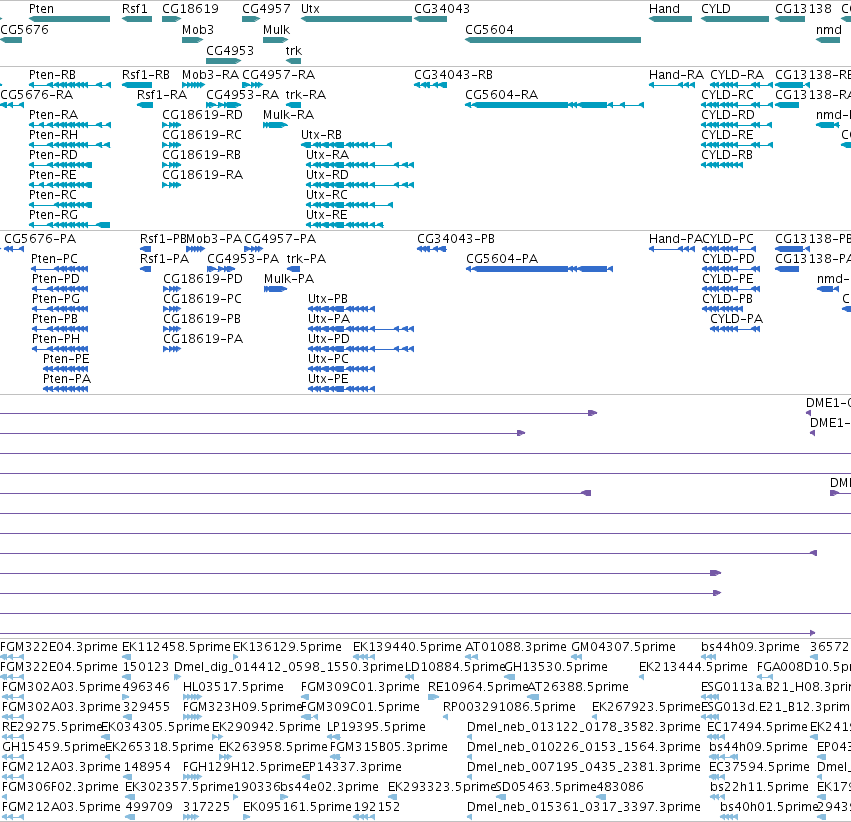Viewport: 851px width, 822px height.
Task: Click the CG34043 gene label
Action: coord(442,9)
